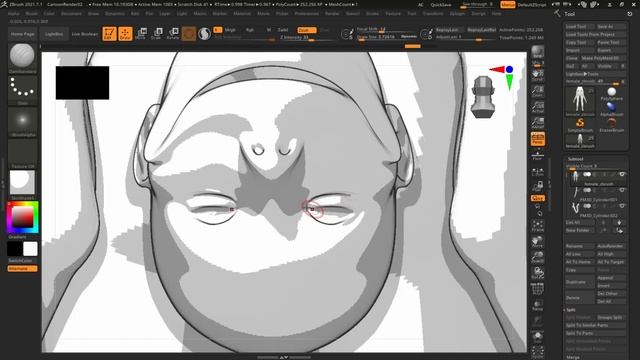Adjust the Z Intensity slider
The width and height of the screenshot is (640, 360).
[x=307, y=38]
